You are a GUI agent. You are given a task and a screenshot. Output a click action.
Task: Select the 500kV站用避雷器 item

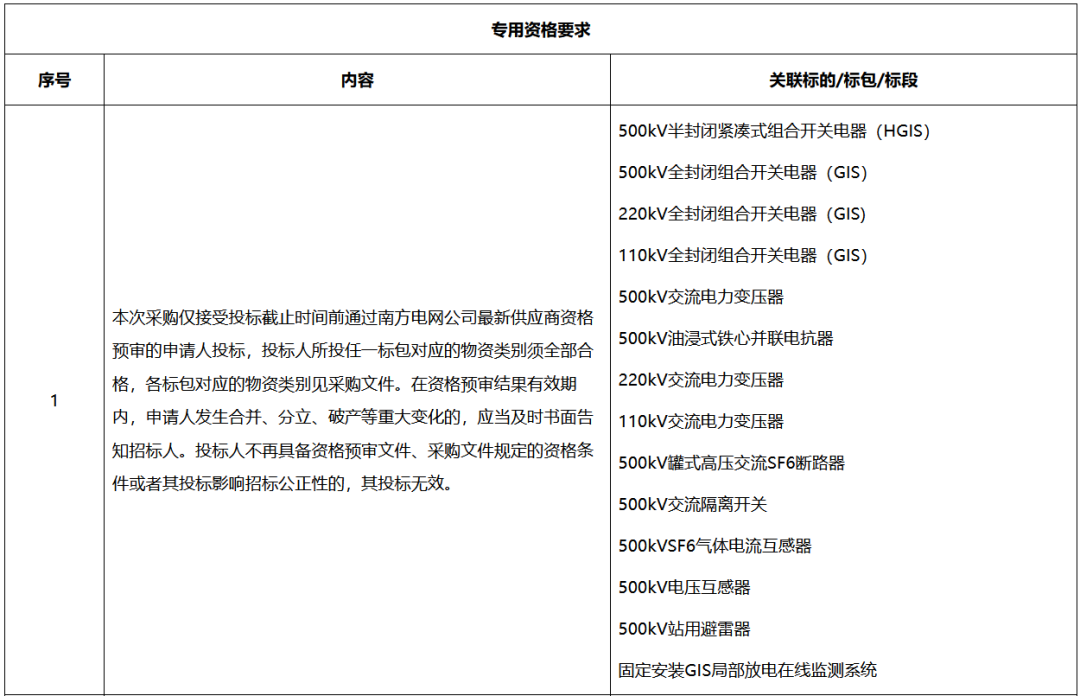tap(685, 629)
